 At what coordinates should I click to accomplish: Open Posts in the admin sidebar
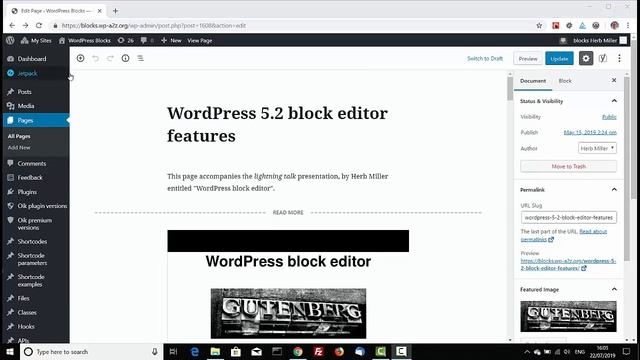pyautogui.click(x=24, y=92)
